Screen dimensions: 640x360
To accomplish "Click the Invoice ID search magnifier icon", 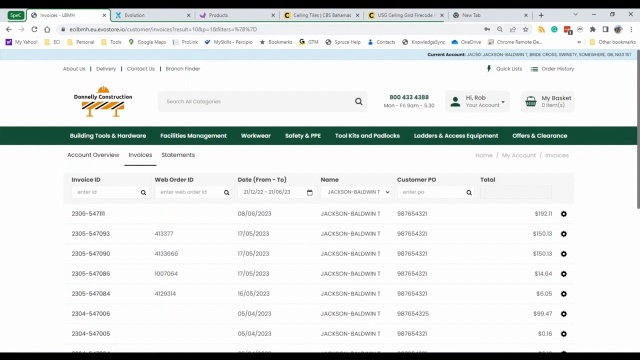I will [x=143, y=193].
